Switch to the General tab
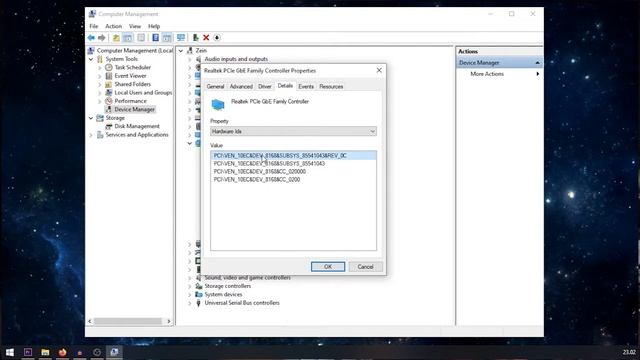This screenshot has height=360, width=640. coord(215,87)
